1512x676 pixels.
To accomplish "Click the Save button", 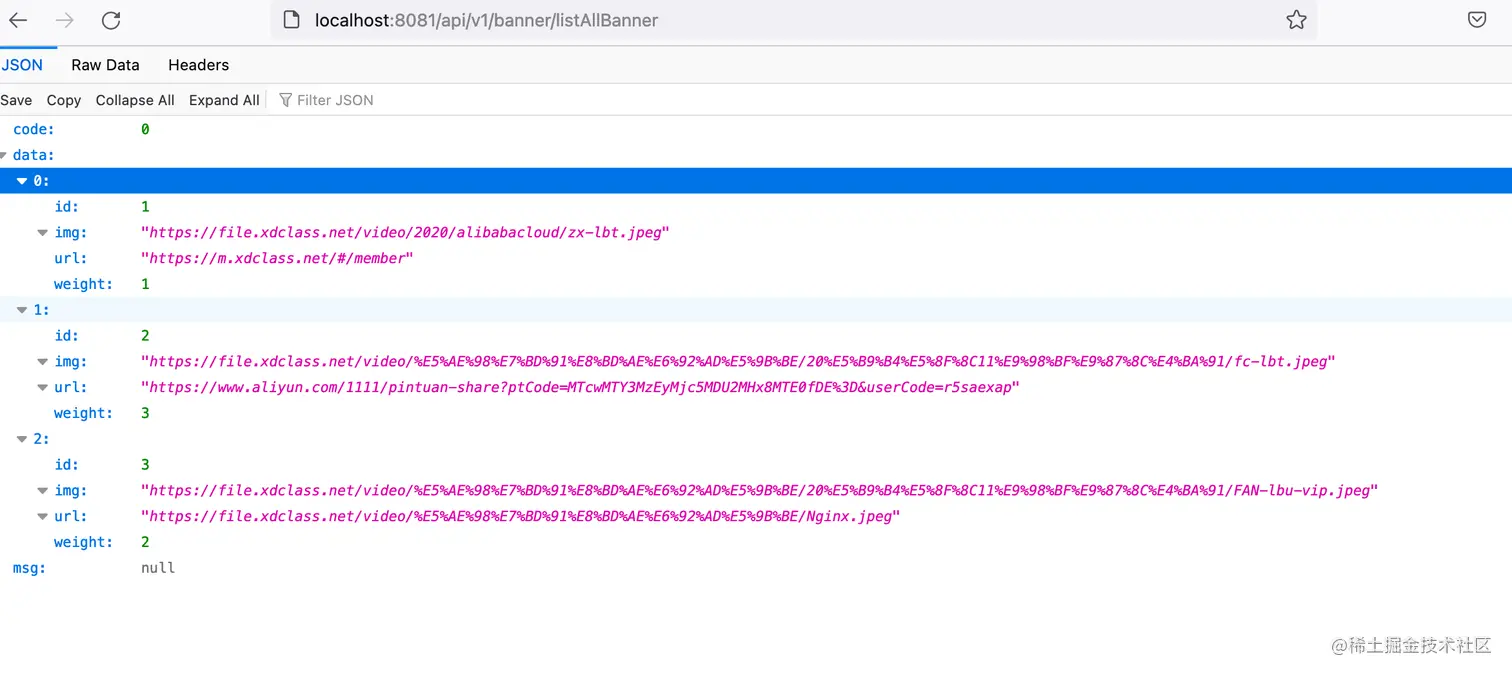I will pyautogui.click(x=16, y=100).
